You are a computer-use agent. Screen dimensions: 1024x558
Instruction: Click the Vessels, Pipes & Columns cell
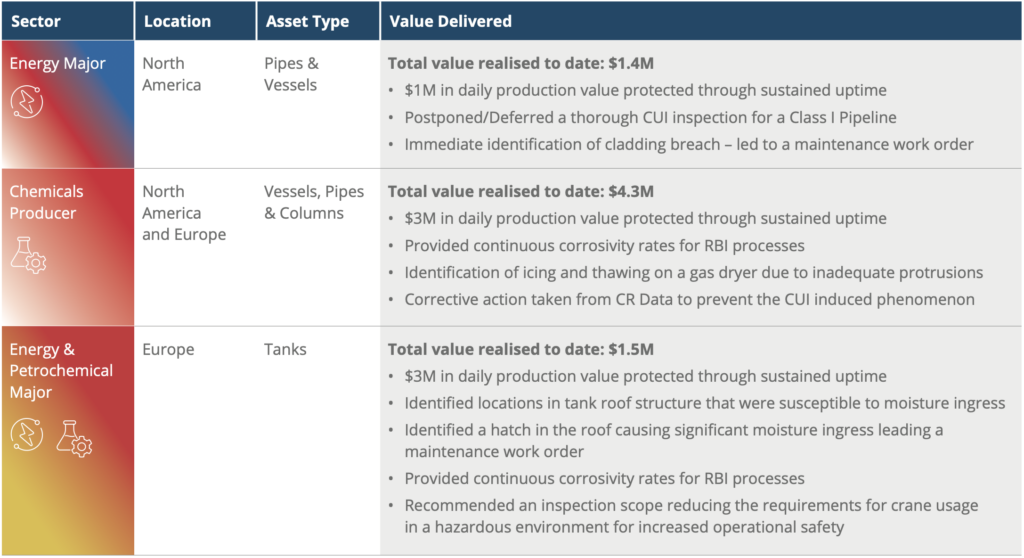coord(313,202)
